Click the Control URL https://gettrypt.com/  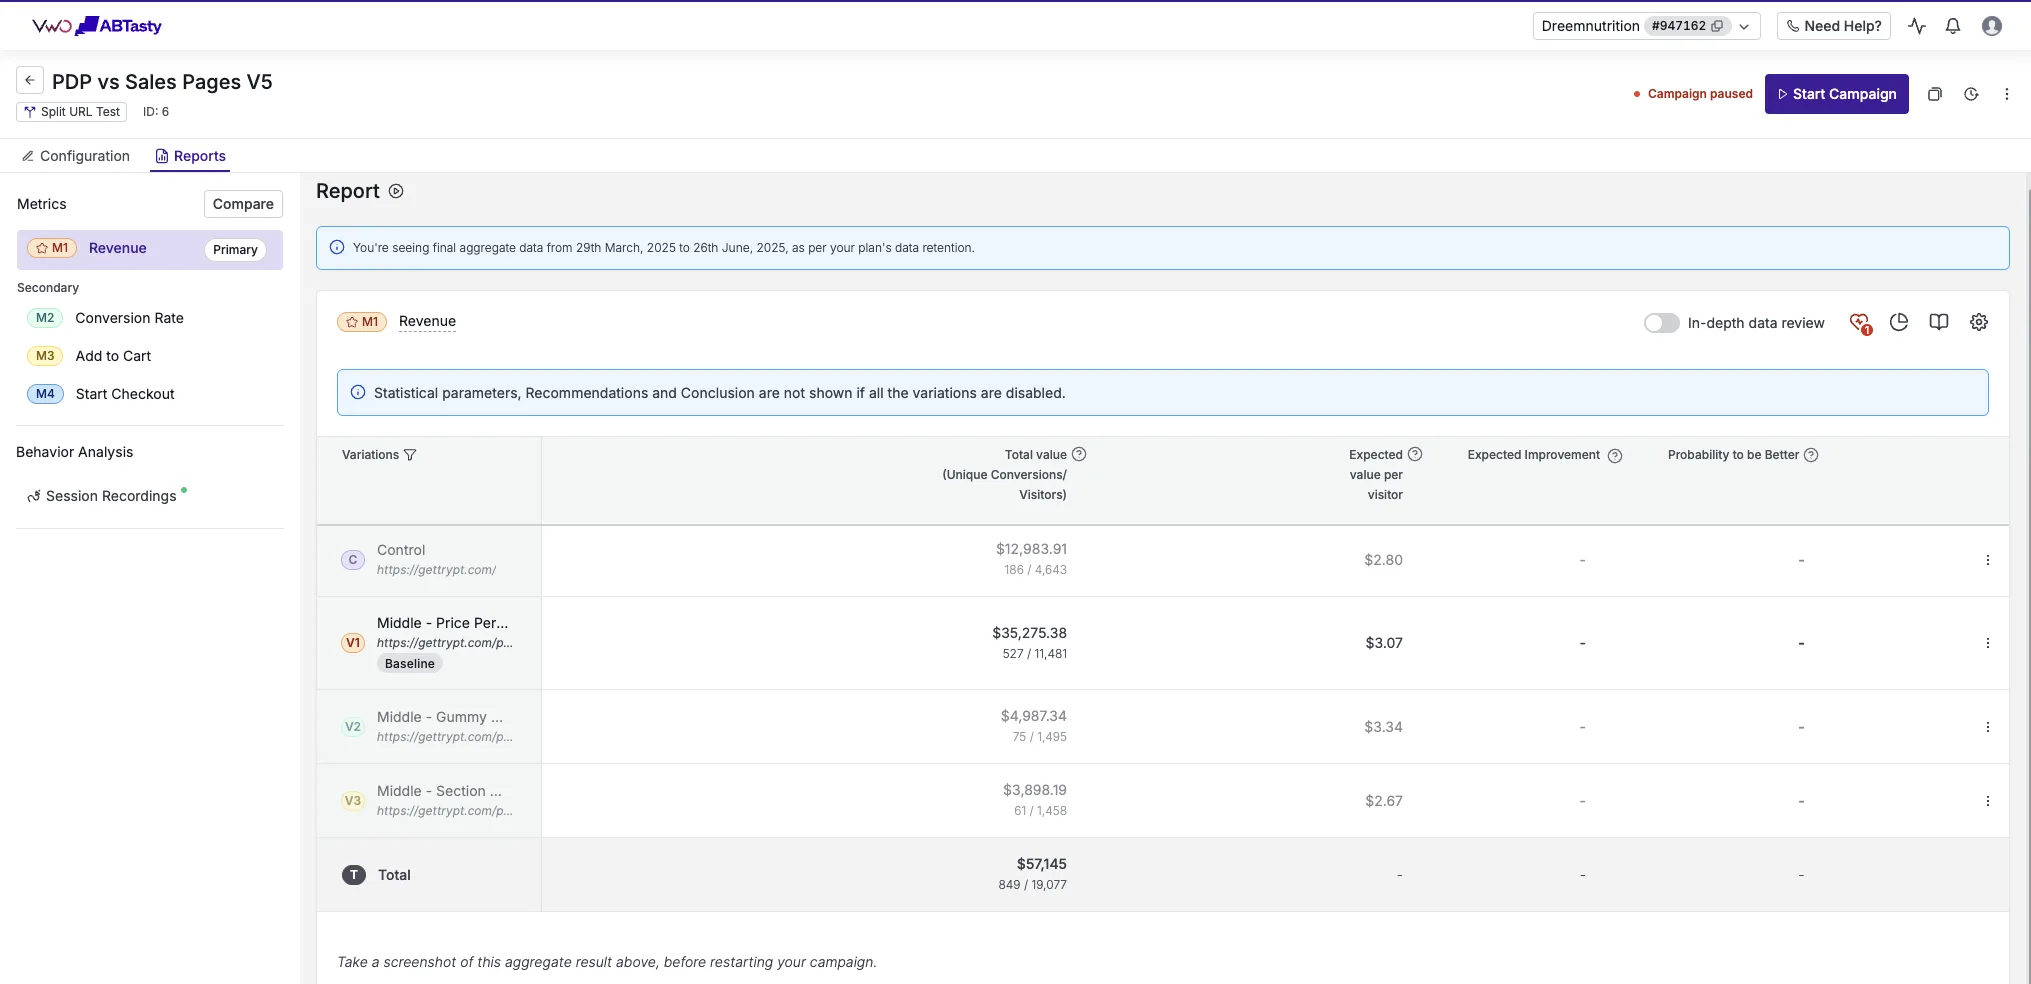[x=436, y=570]
